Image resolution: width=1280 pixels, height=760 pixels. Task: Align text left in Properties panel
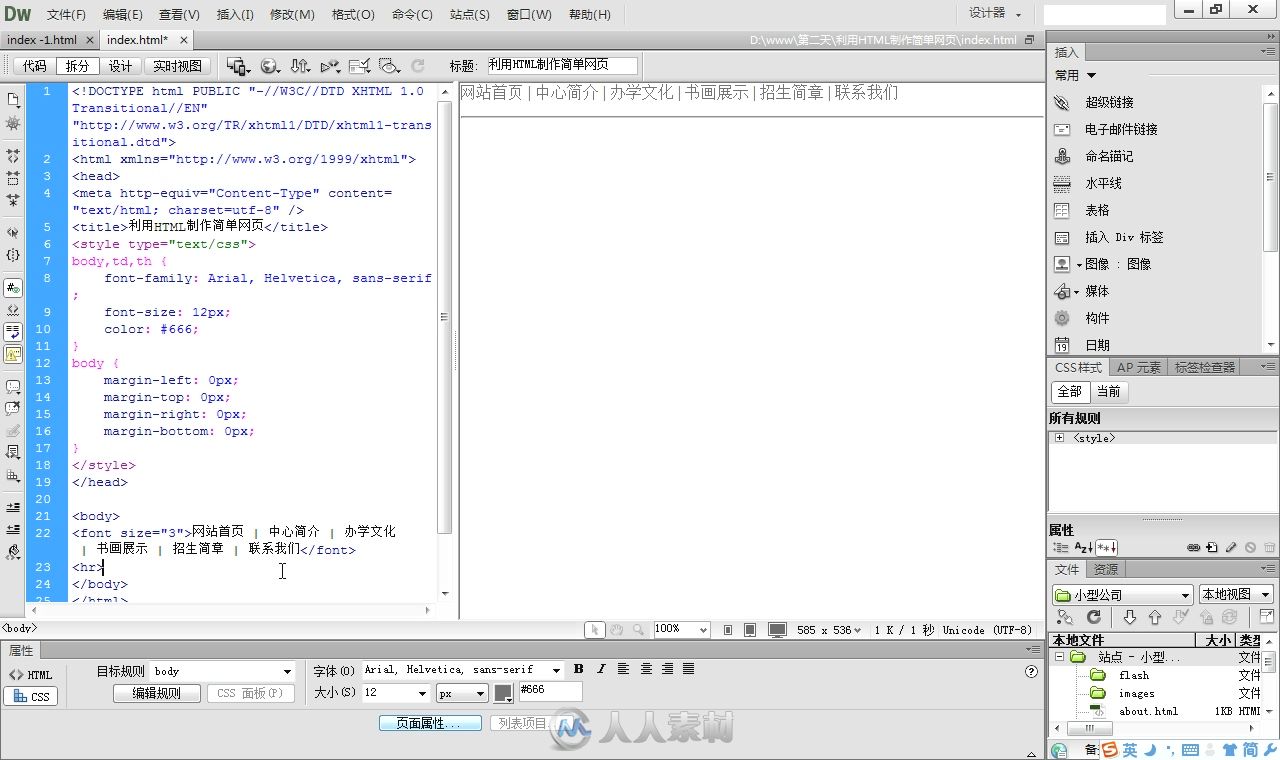click(x=623, y=669)
